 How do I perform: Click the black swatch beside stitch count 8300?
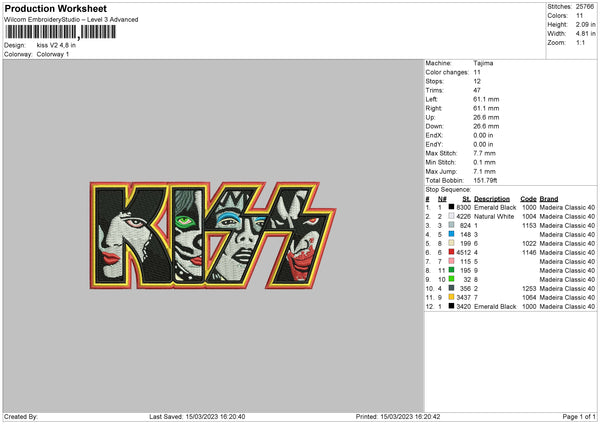[452, 207]
